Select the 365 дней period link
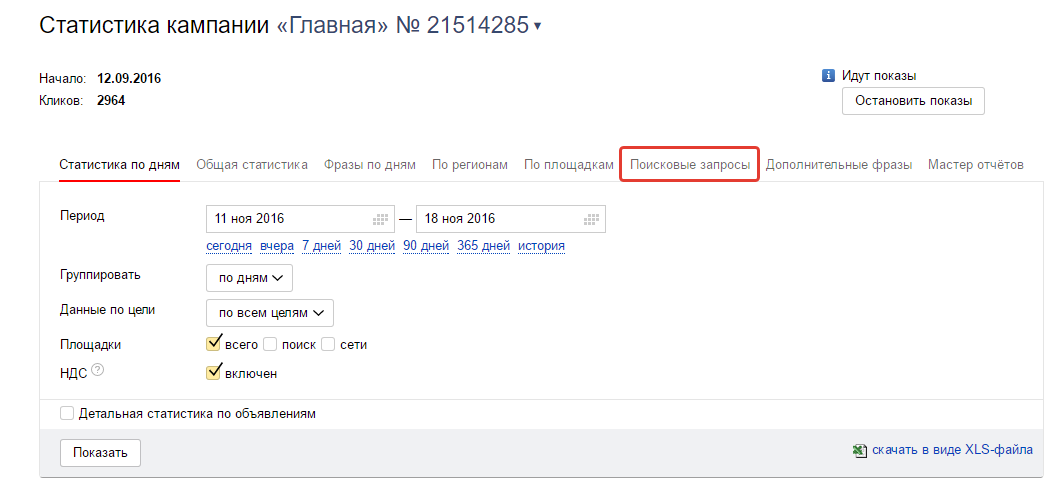1052x498 pixels. tap(483, 246)
